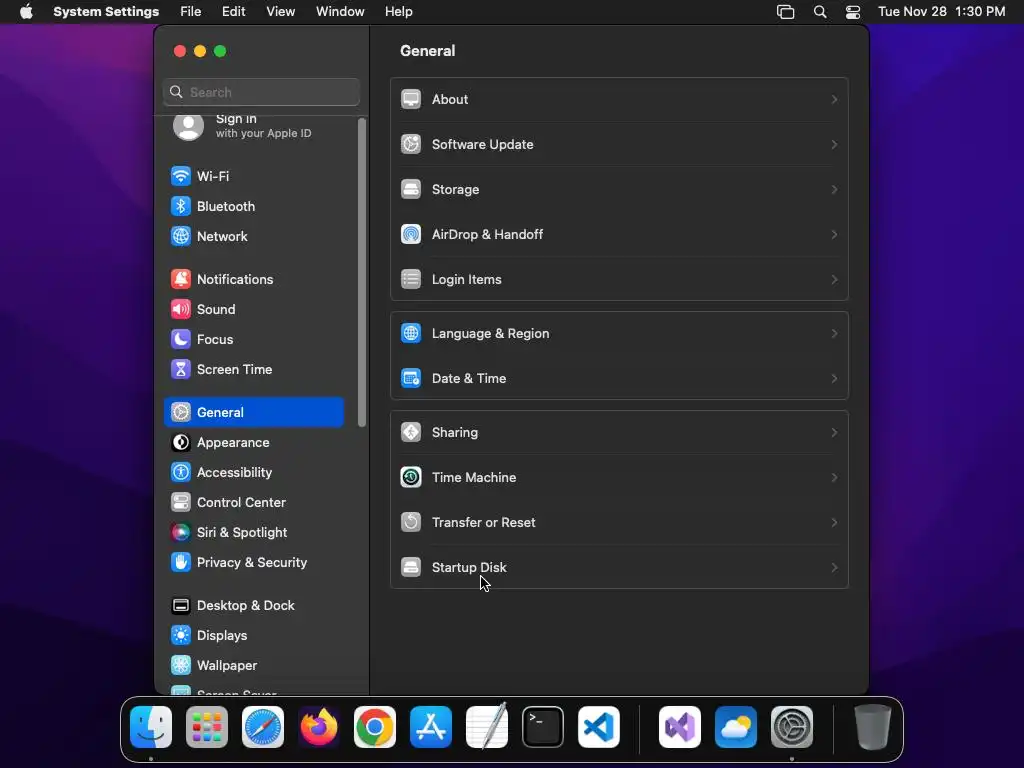Click the menu bar date and time
Screen dimensions: 1024x768
tap(941, 12)
